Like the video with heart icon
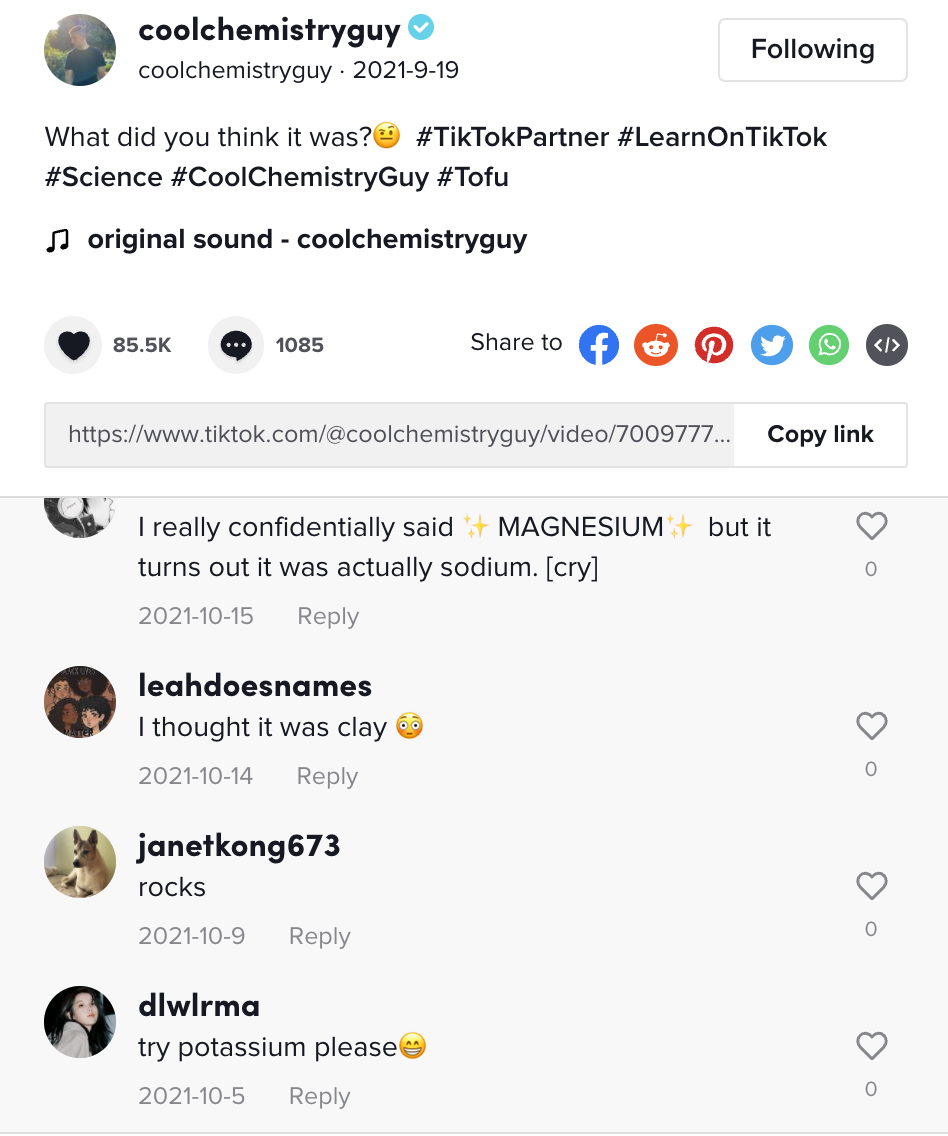Screen dimensions: 948x1136 coord(74,346)
